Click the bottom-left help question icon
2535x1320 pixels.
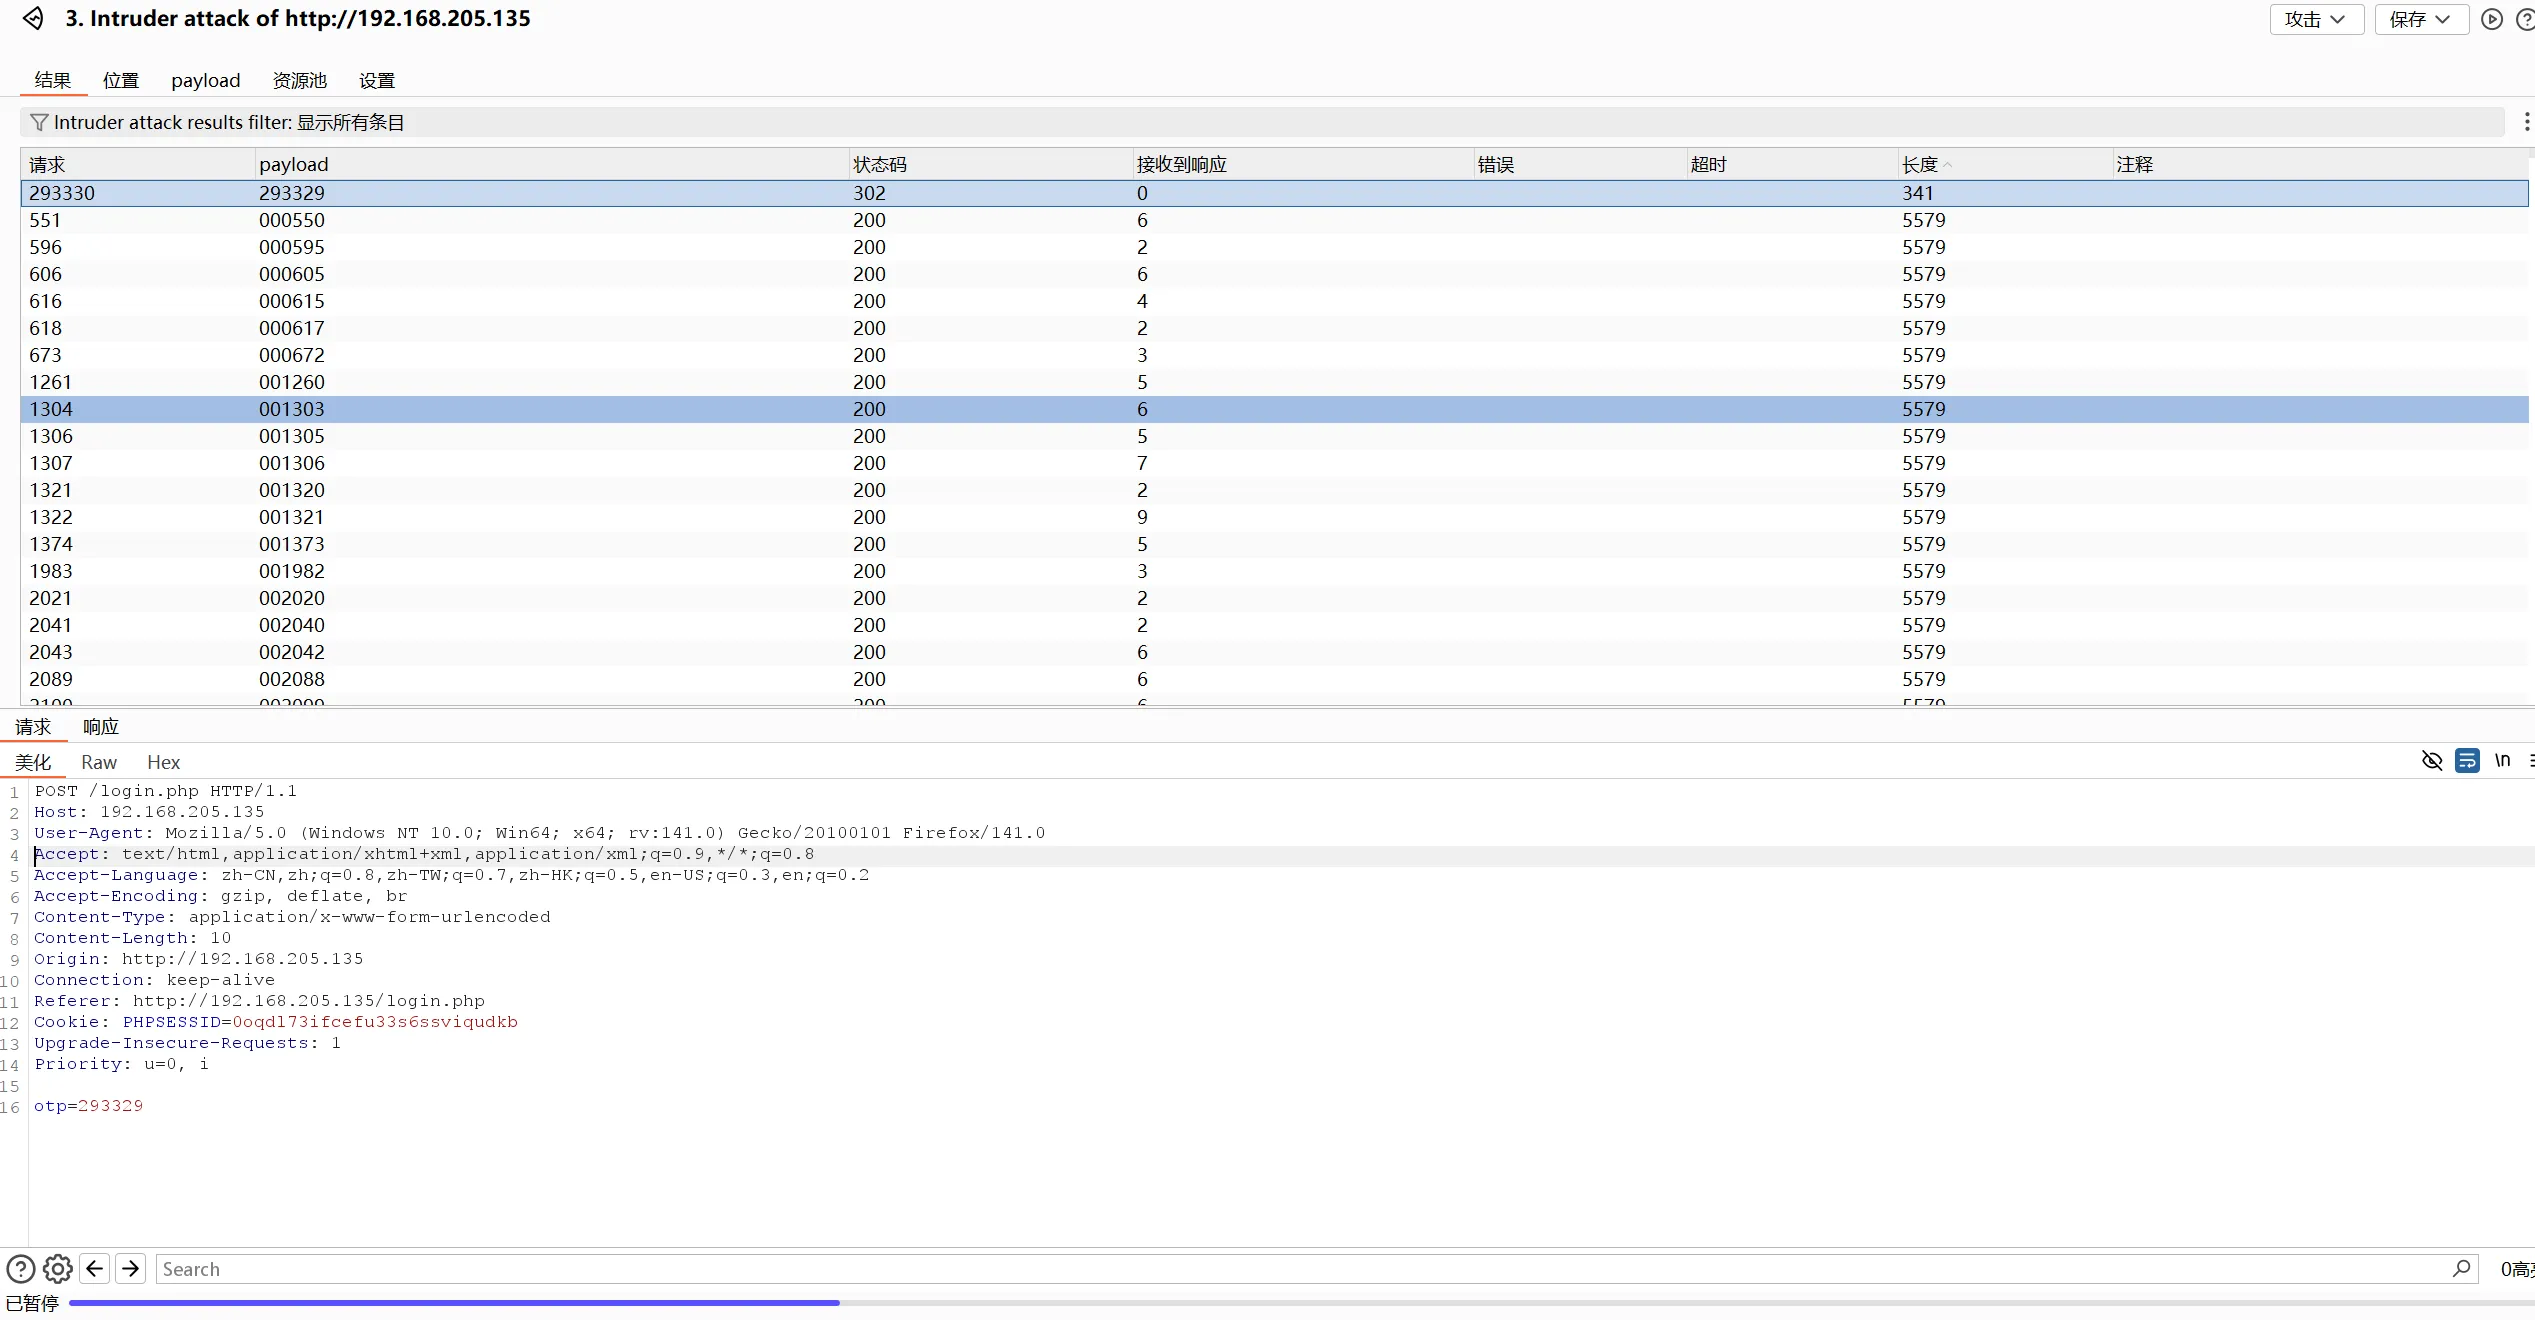coord(21,1269)
